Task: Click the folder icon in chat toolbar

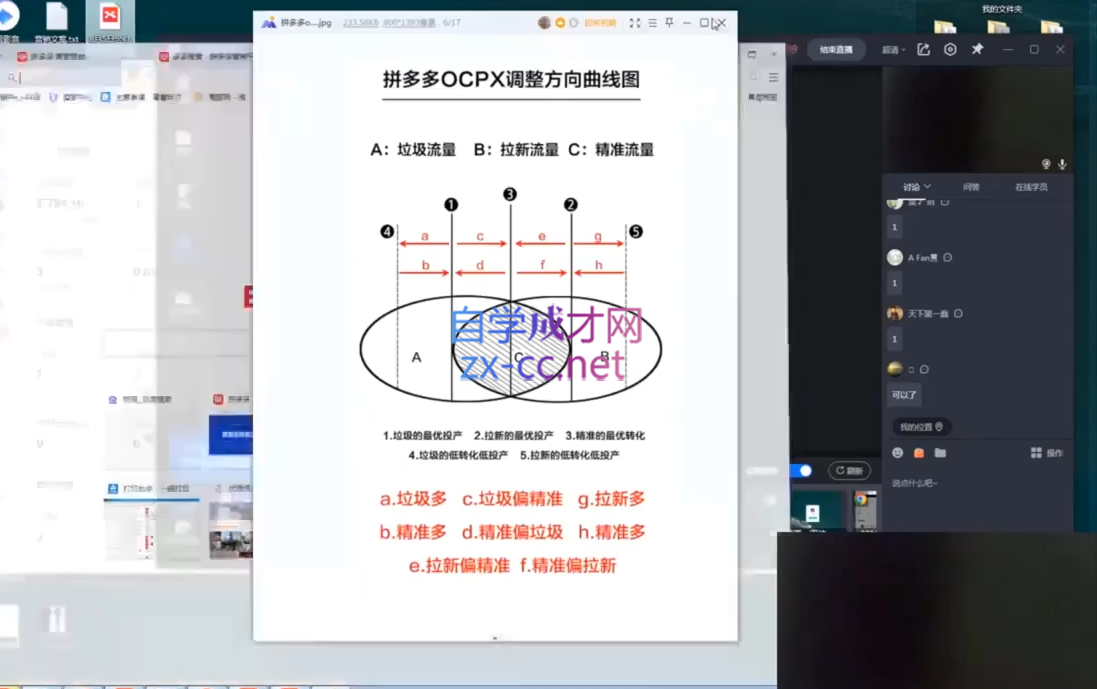Action: [940, 453]
